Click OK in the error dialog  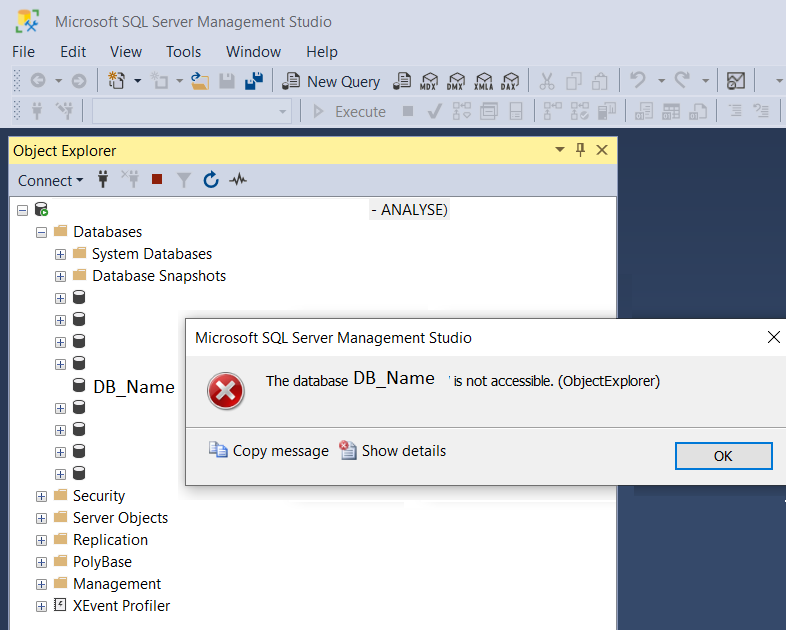[723, 456]
